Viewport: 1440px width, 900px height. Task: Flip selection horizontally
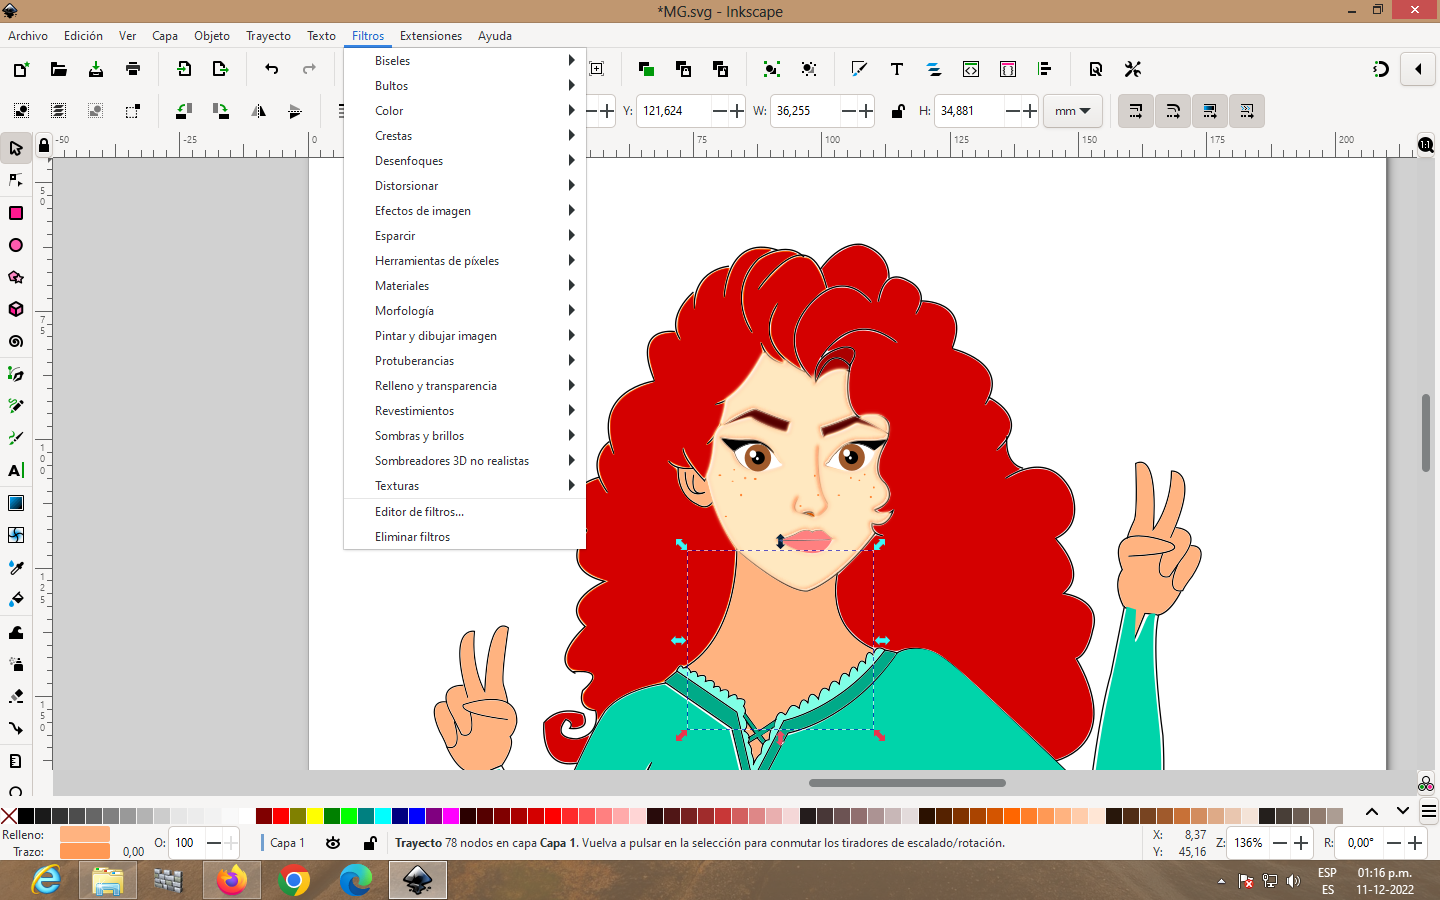258,111
